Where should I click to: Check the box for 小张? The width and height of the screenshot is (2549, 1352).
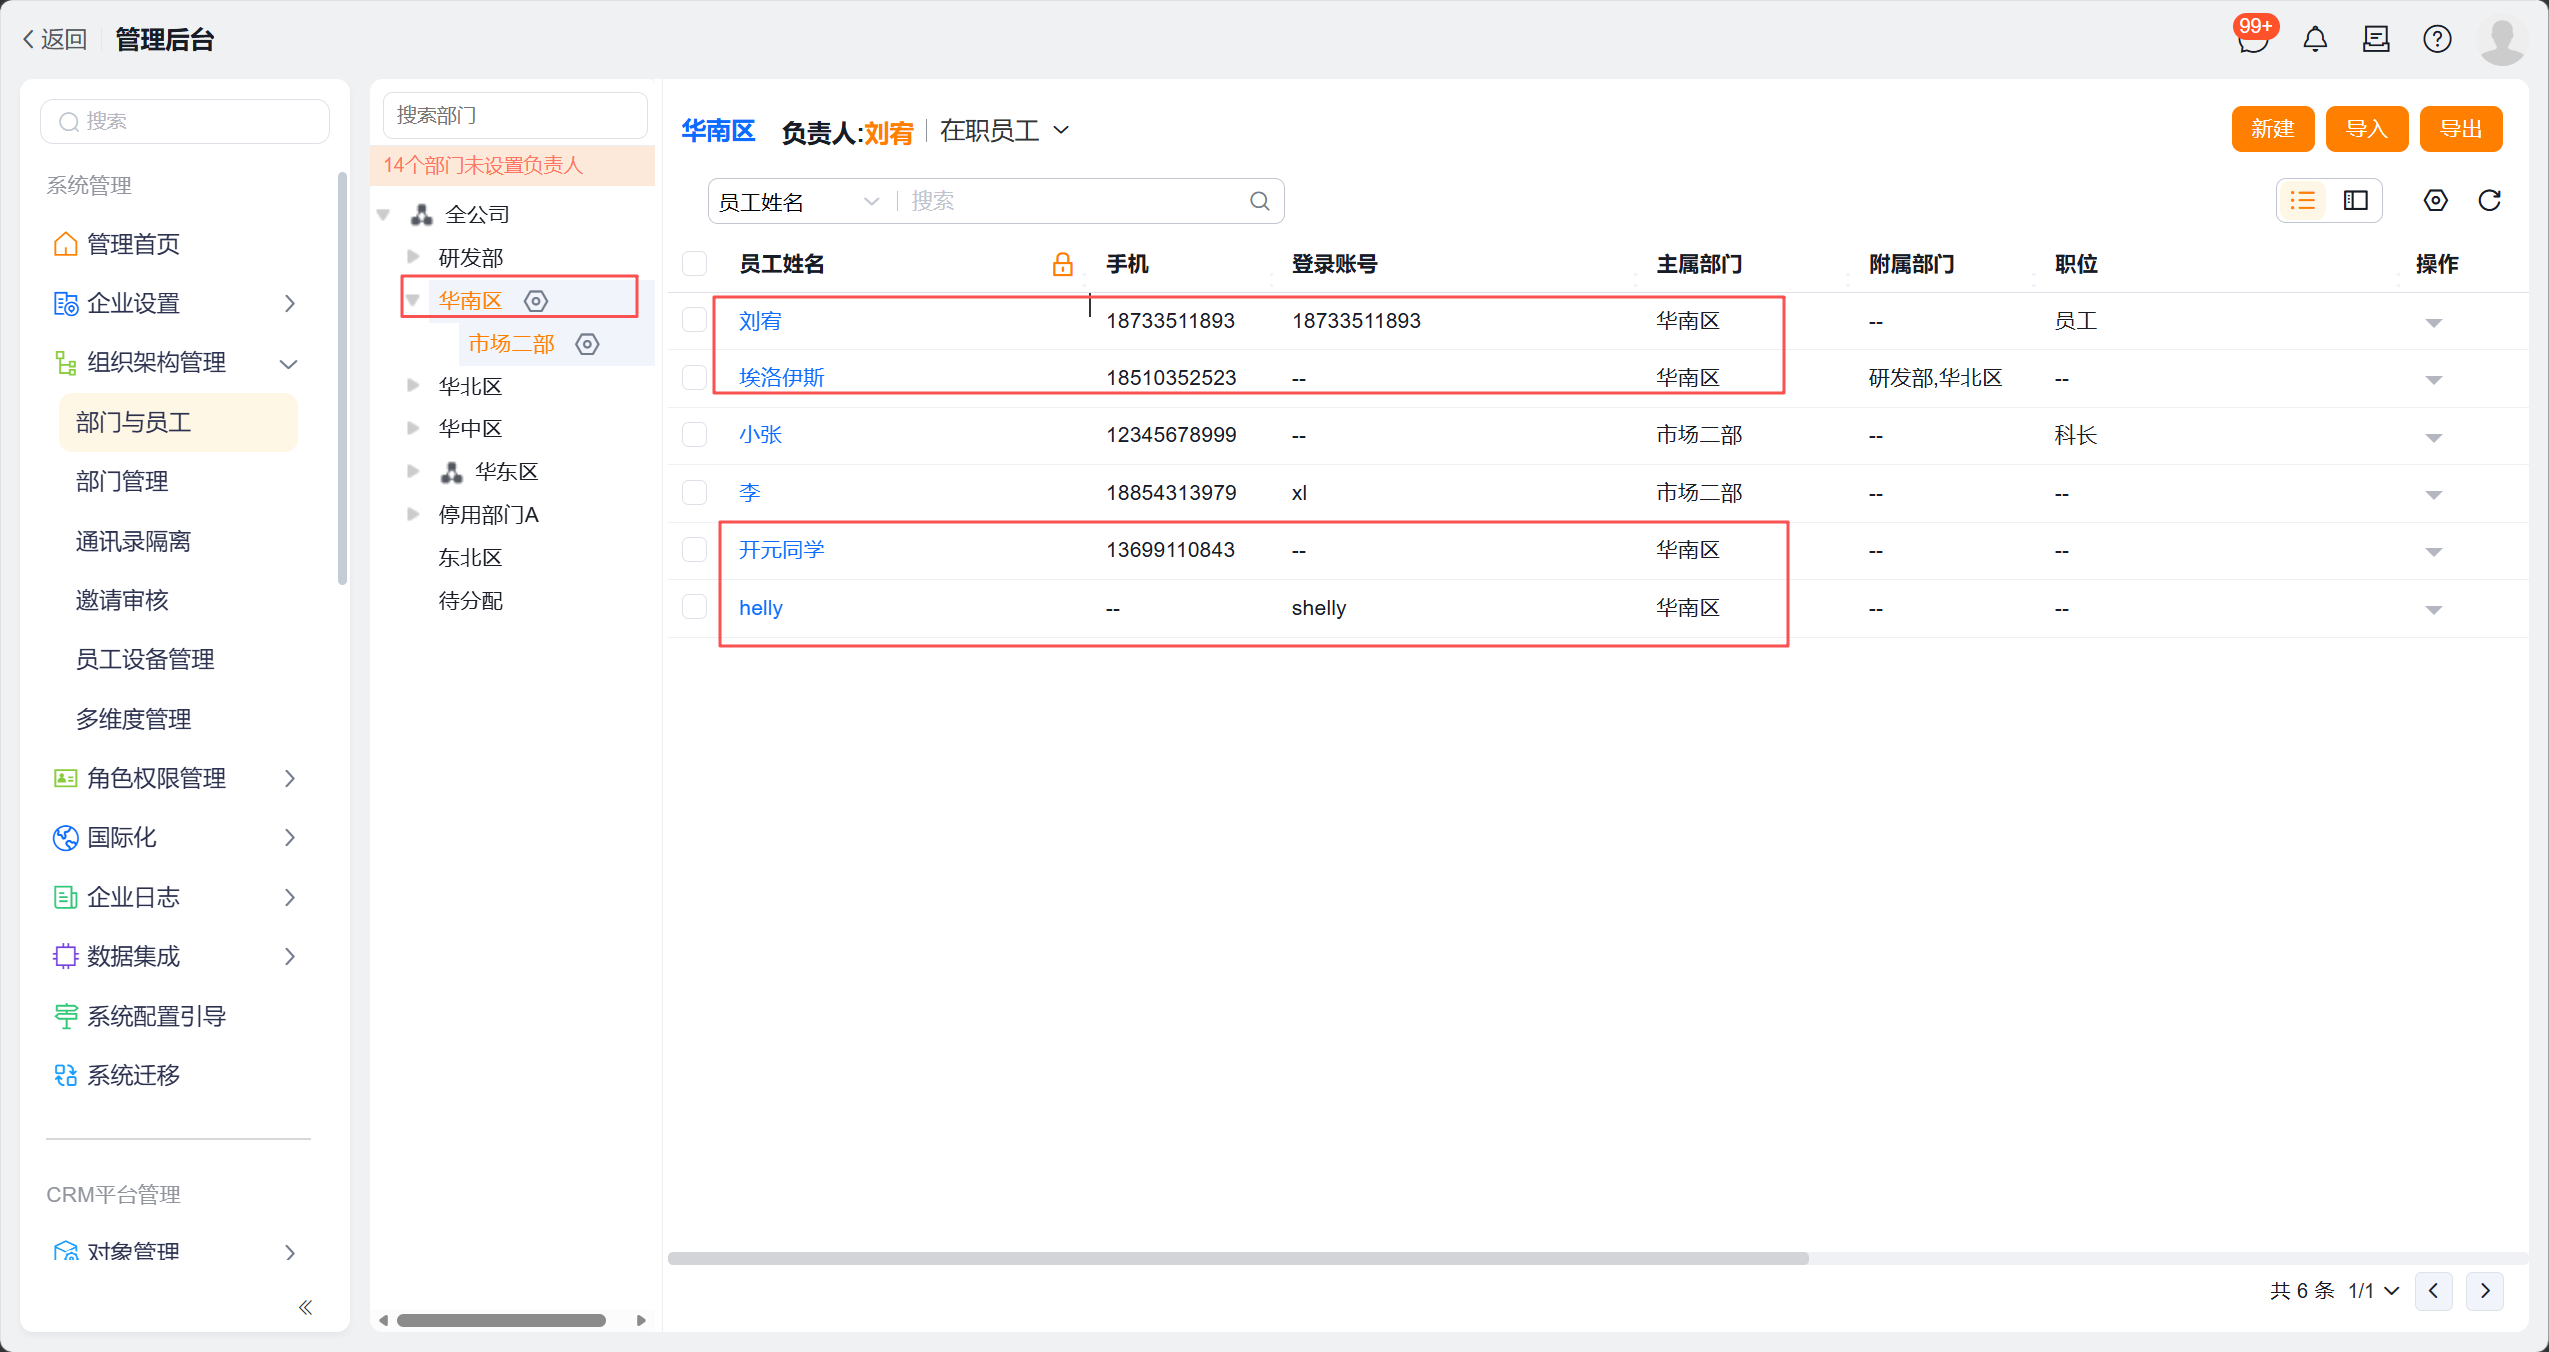point(694,434)
